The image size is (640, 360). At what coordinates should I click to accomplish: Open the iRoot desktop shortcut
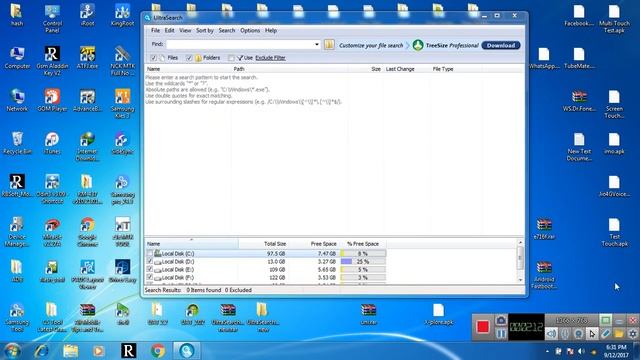(87, 16)
